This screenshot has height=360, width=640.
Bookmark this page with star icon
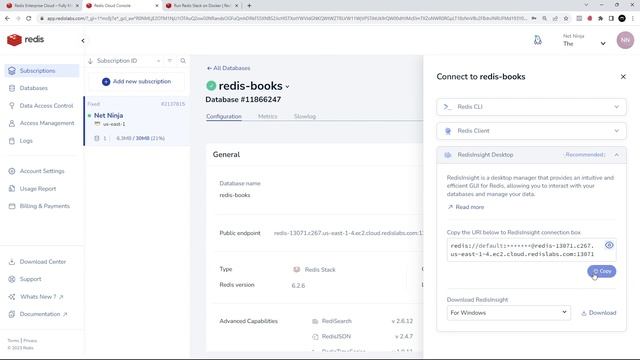[566, 18]
